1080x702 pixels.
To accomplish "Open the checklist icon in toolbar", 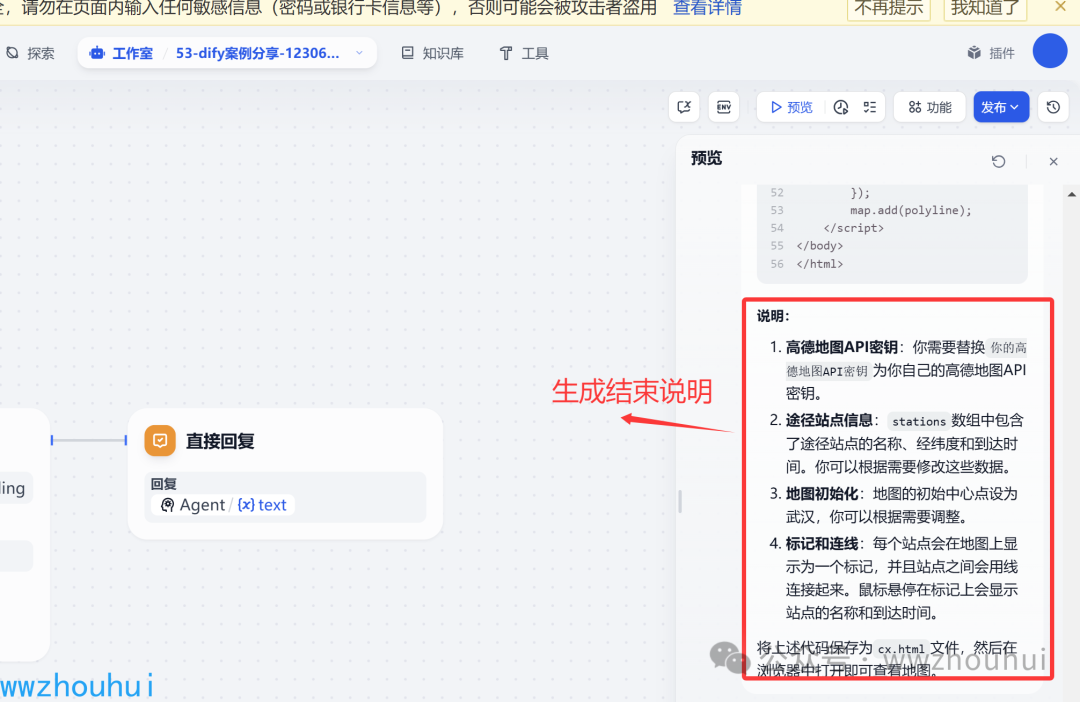I will (870, 107).
